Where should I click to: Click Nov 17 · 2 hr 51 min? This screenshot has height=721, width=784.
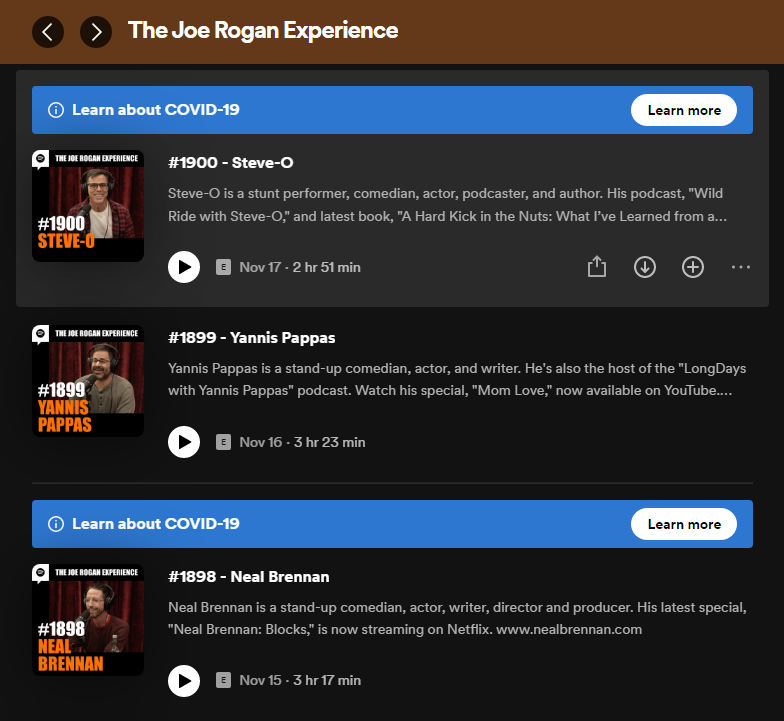(x=300, y=267)
